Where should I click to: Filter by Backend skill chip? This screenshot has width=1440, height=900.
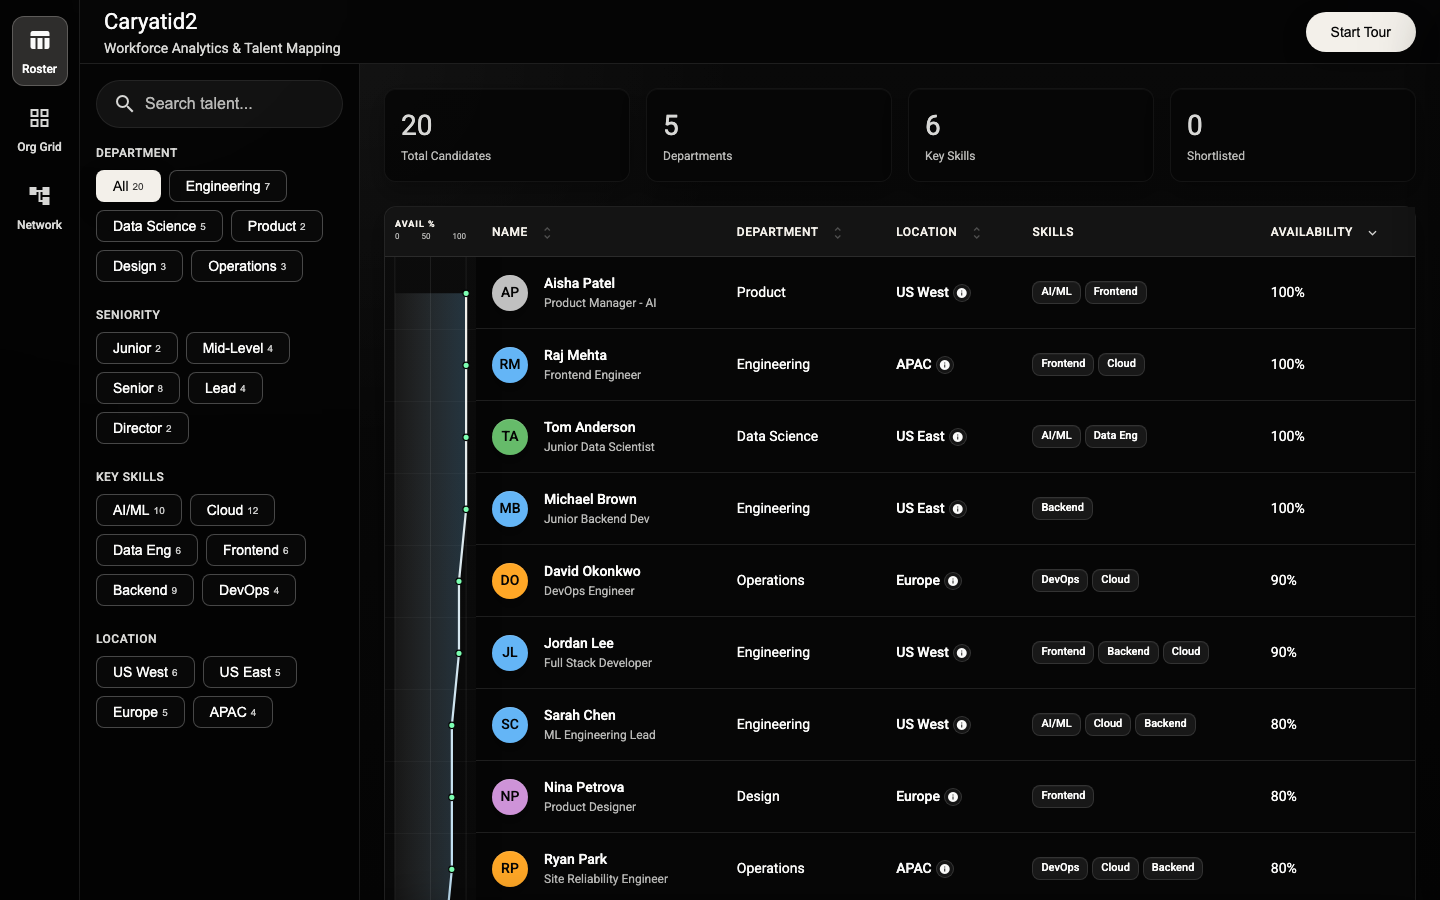pyautogui.click(x=145, y=590)
